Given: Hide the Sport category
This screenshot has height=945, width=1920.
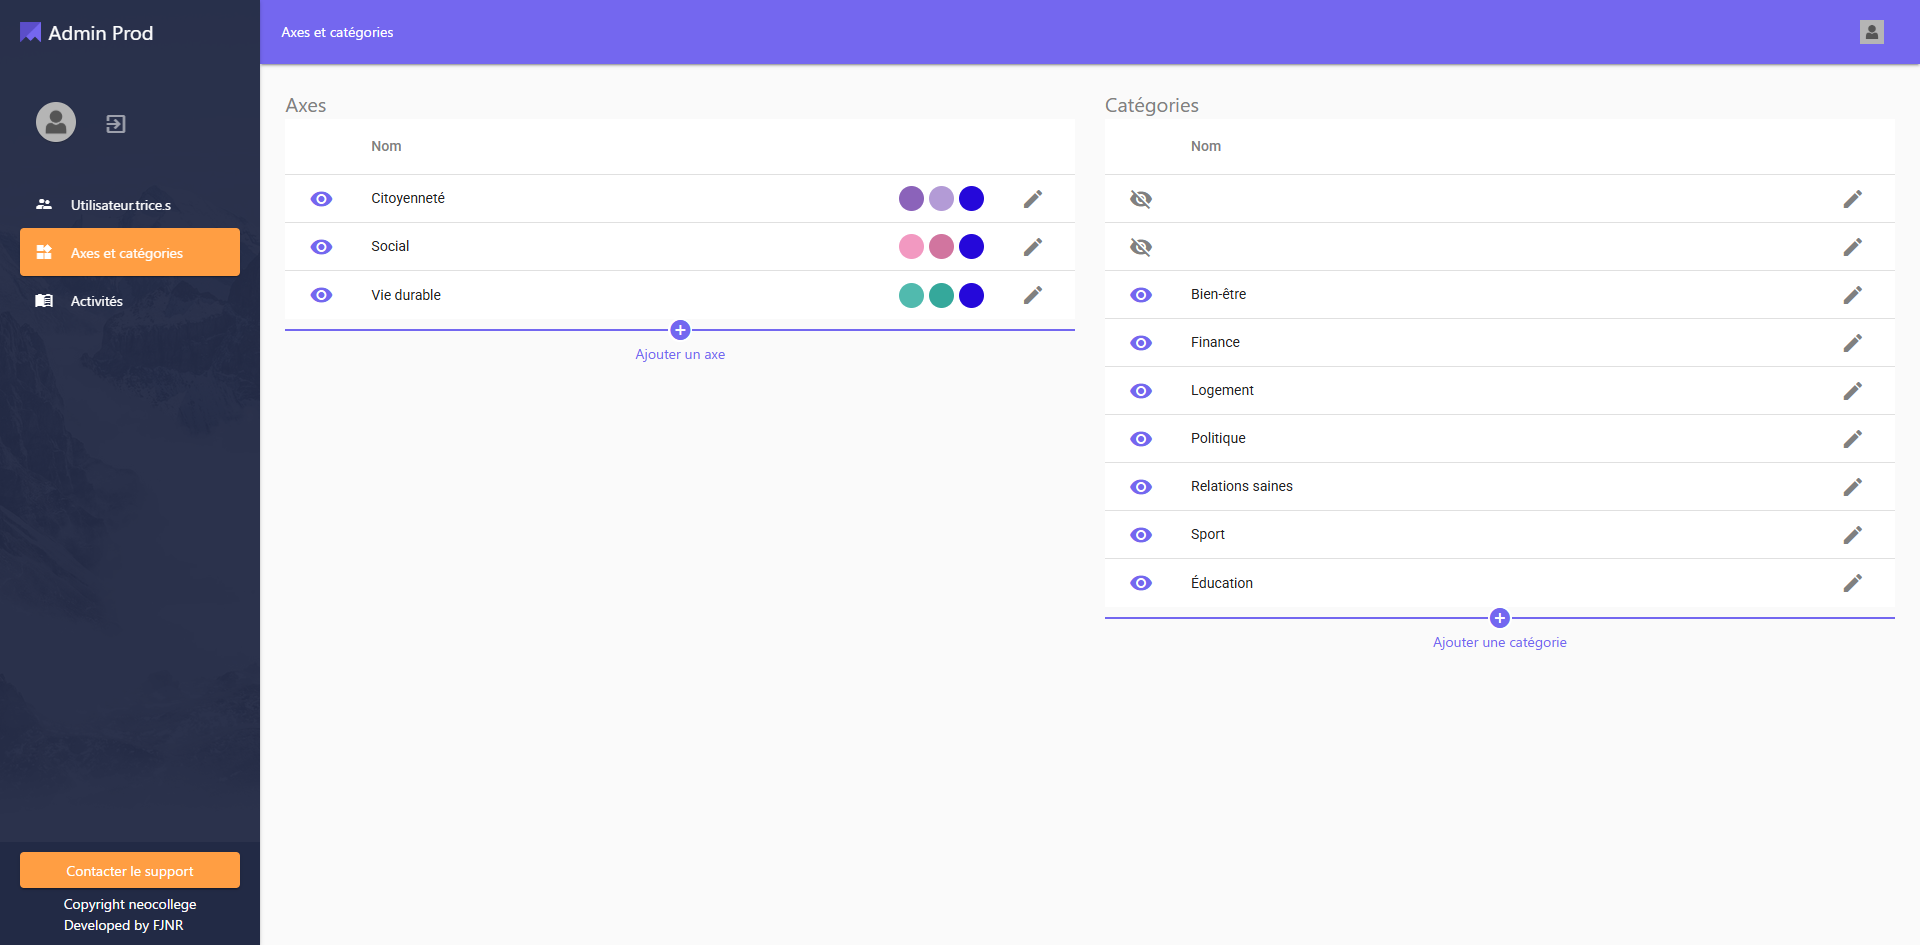Looking at the screenshot, I should click(1141, 535).
